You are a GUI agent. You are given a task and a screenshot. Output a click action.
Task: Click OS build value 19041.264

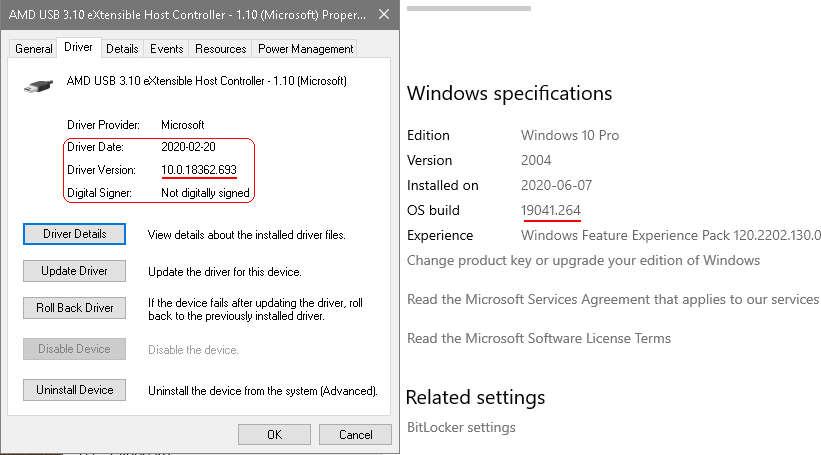[551, 210]
